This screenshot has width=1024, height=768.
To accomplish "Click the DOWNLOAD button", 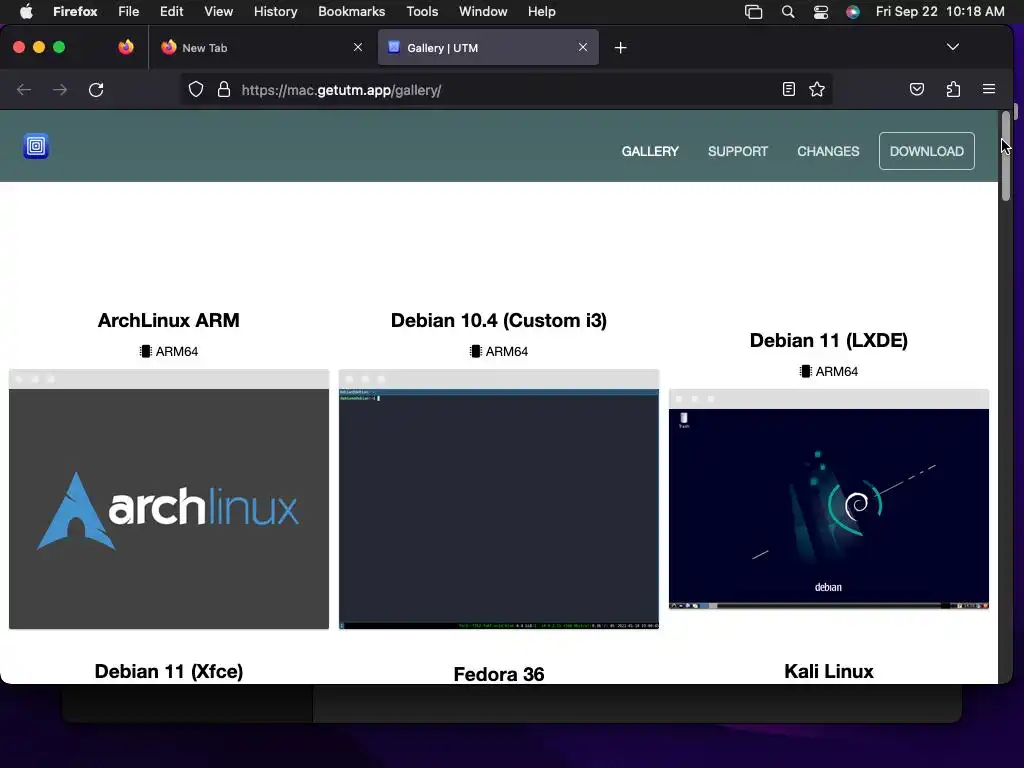I will pos(926,151).
